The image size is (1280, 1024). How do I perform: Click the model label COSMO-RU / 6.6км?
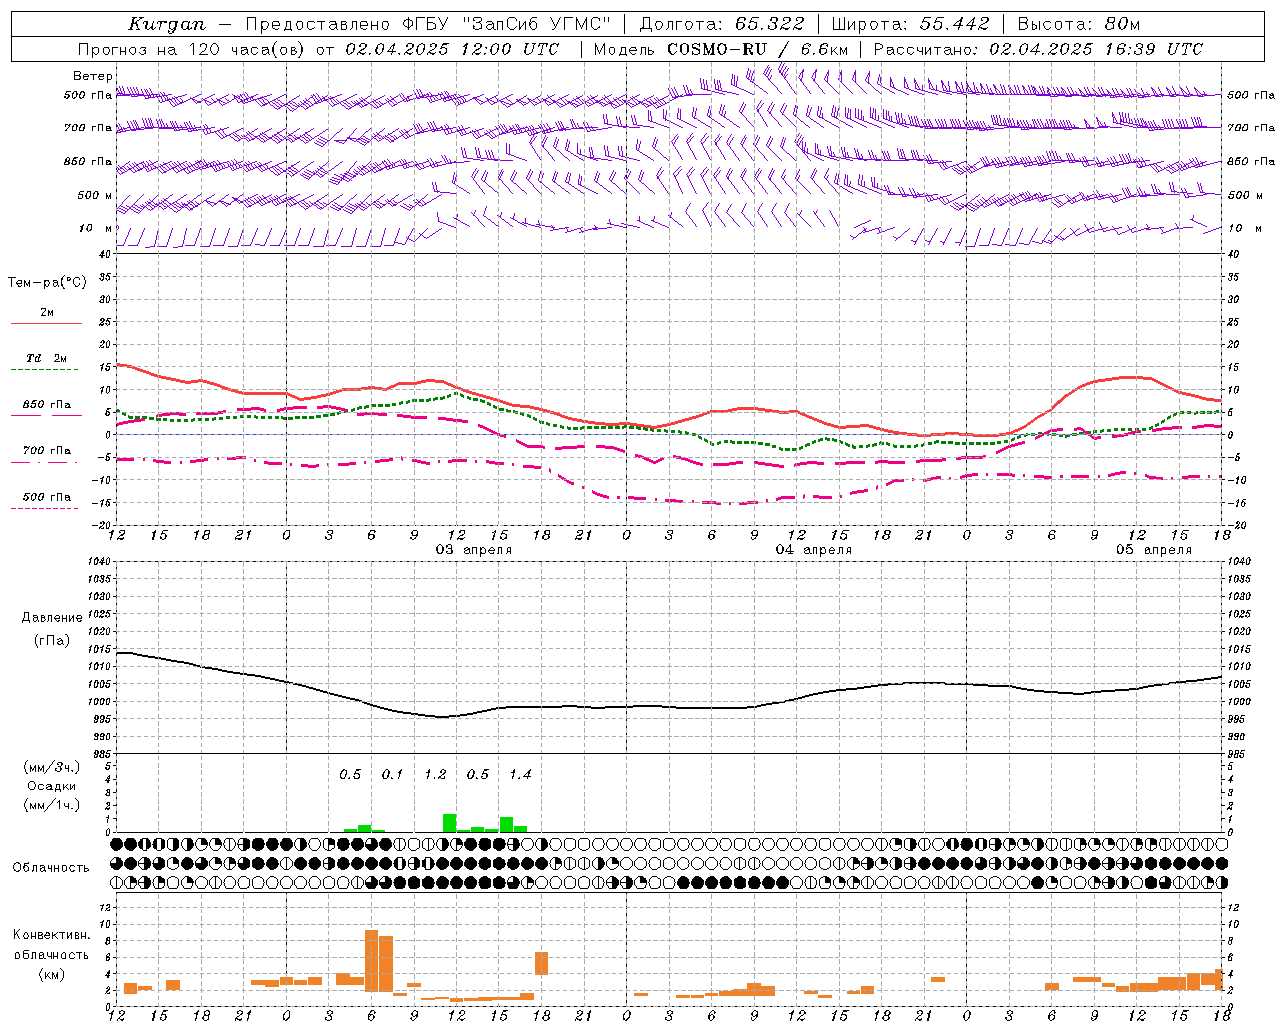coord(758,49)
